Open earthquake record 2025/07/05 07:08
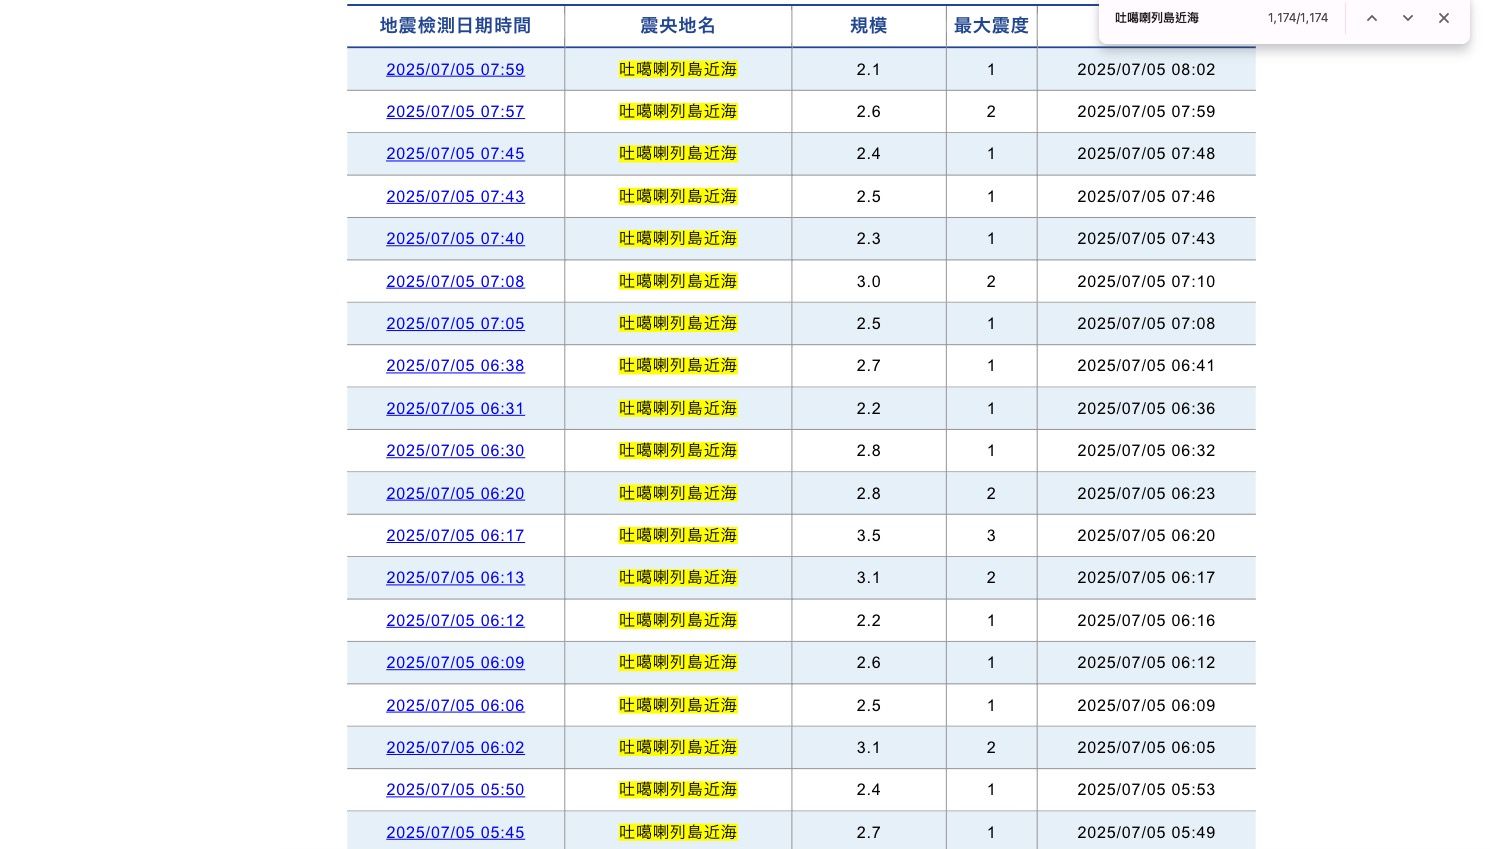The height and width of the screenshot is (849, 1490). 455,281
